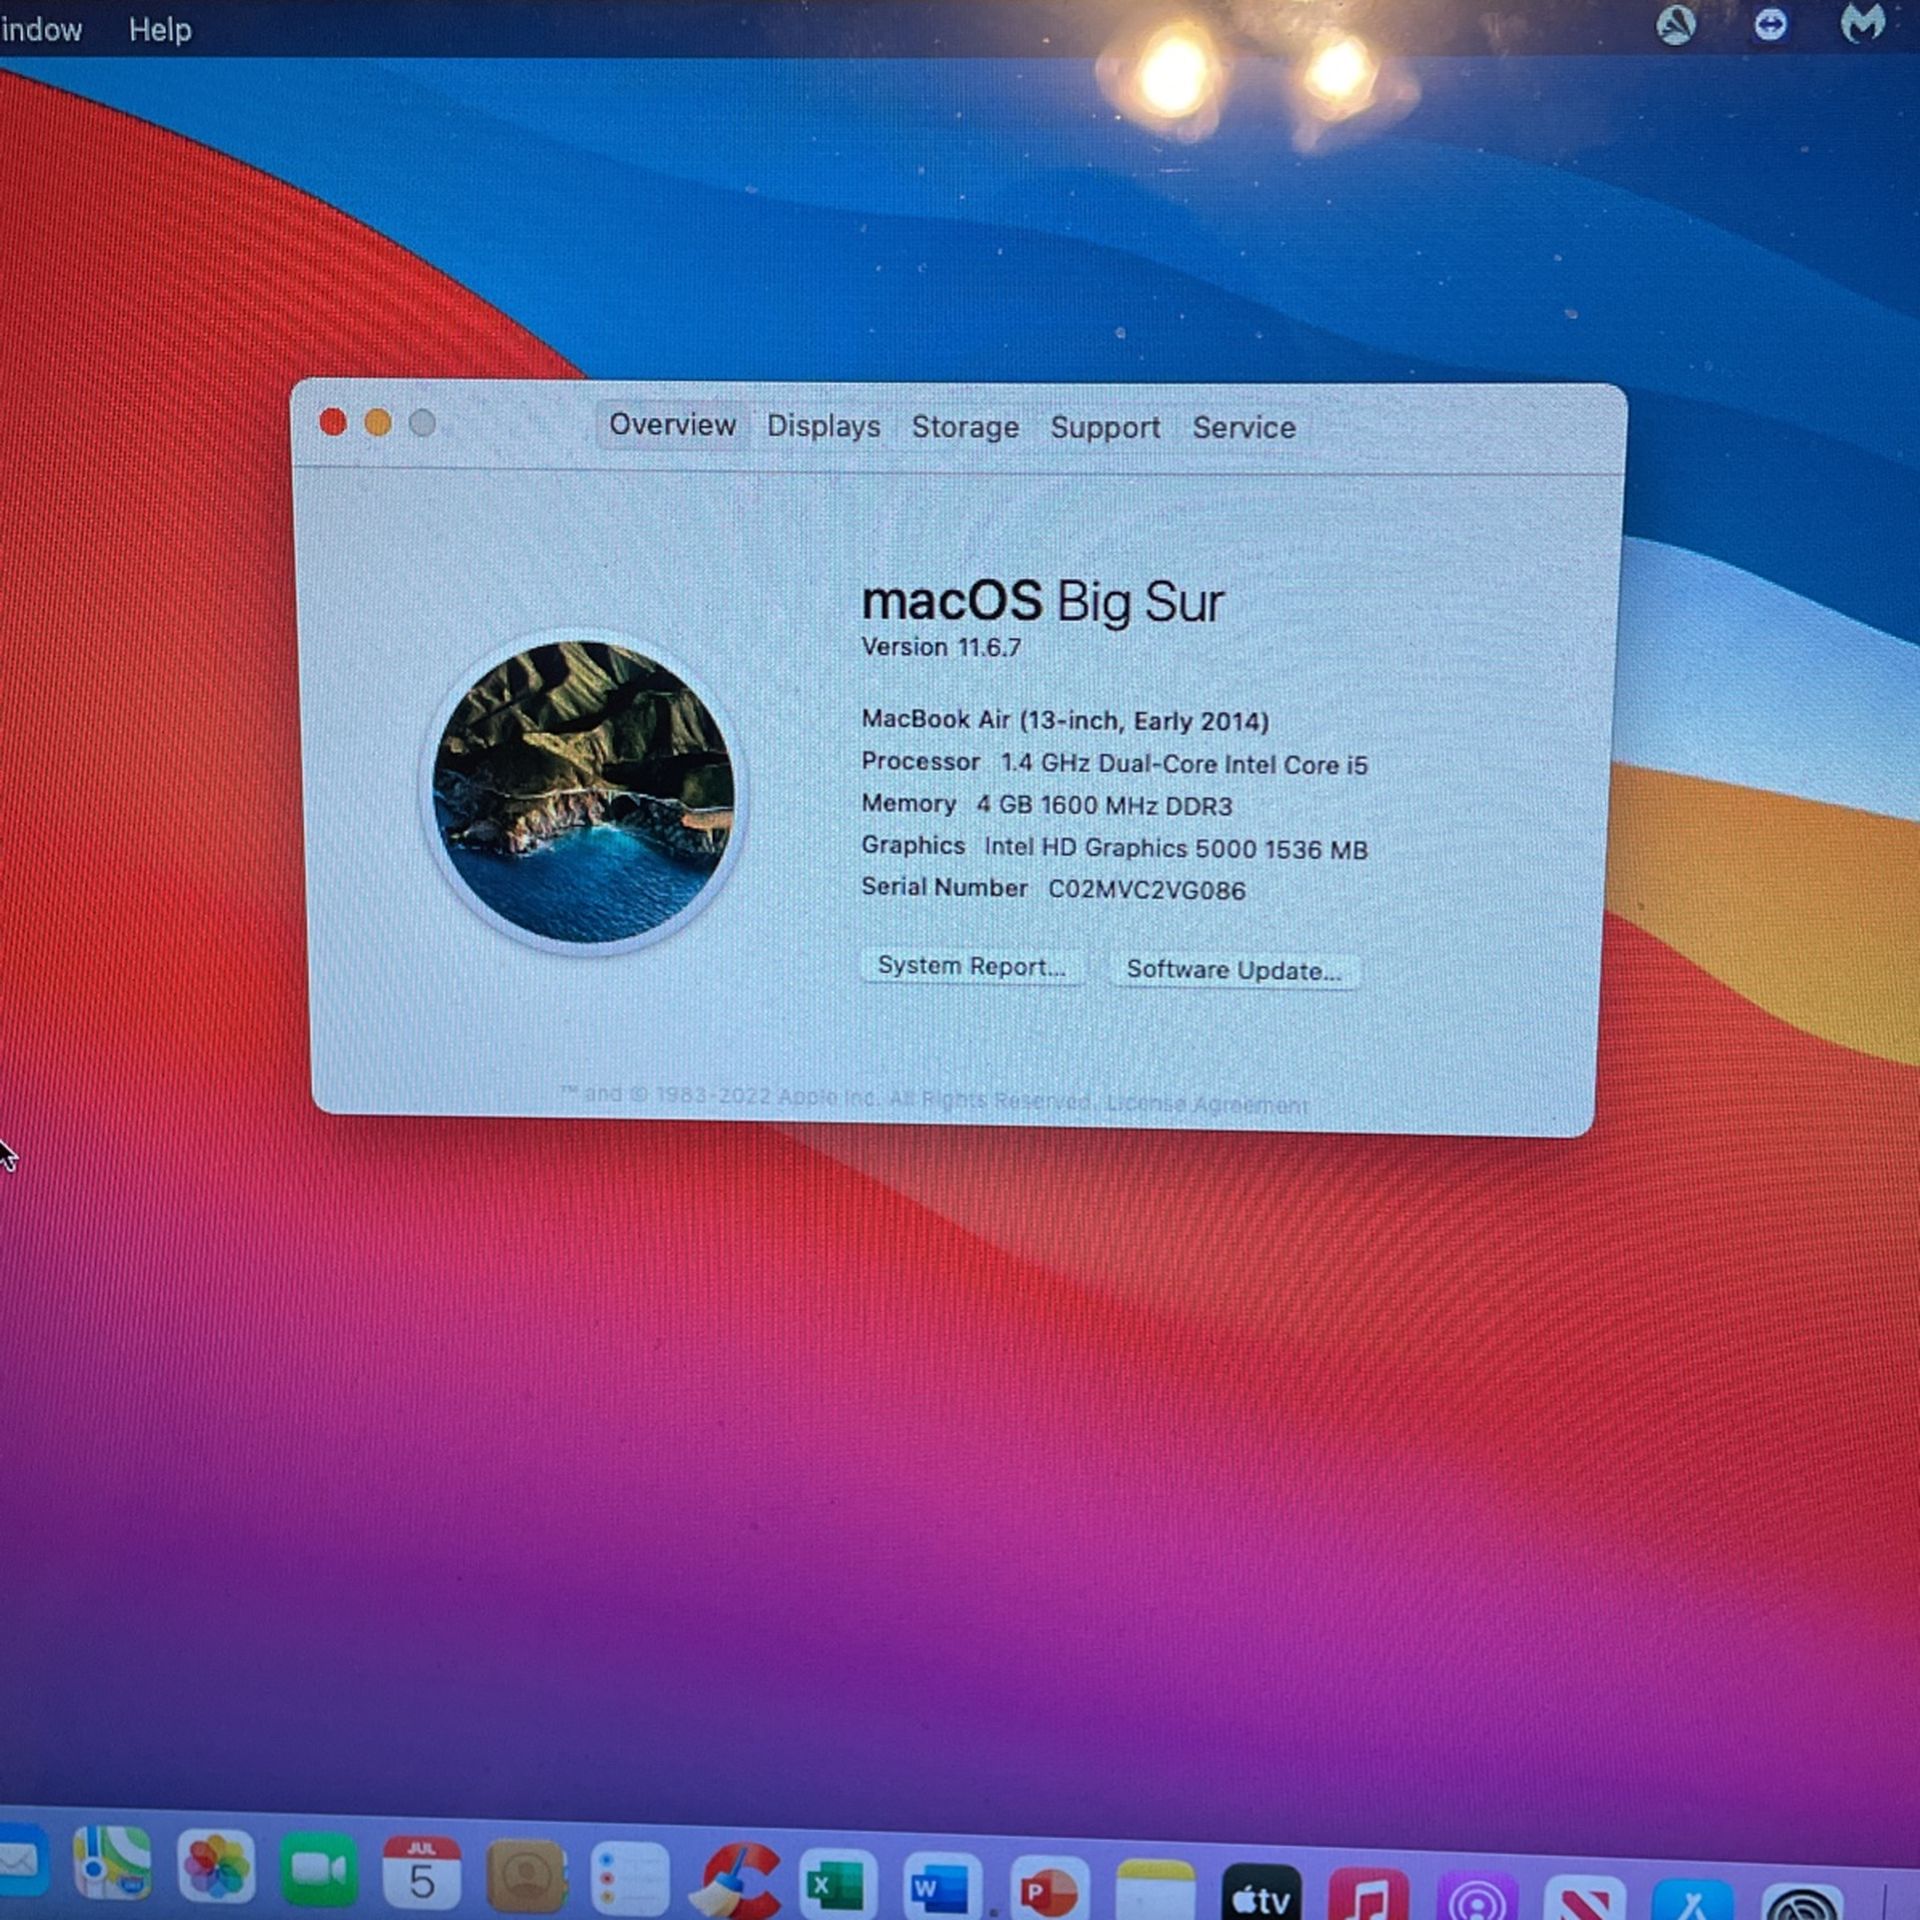This screenshot has height=1920, width=1920.
Task: Minimize the About This Mac window
Action: click(x=378, y=423)
